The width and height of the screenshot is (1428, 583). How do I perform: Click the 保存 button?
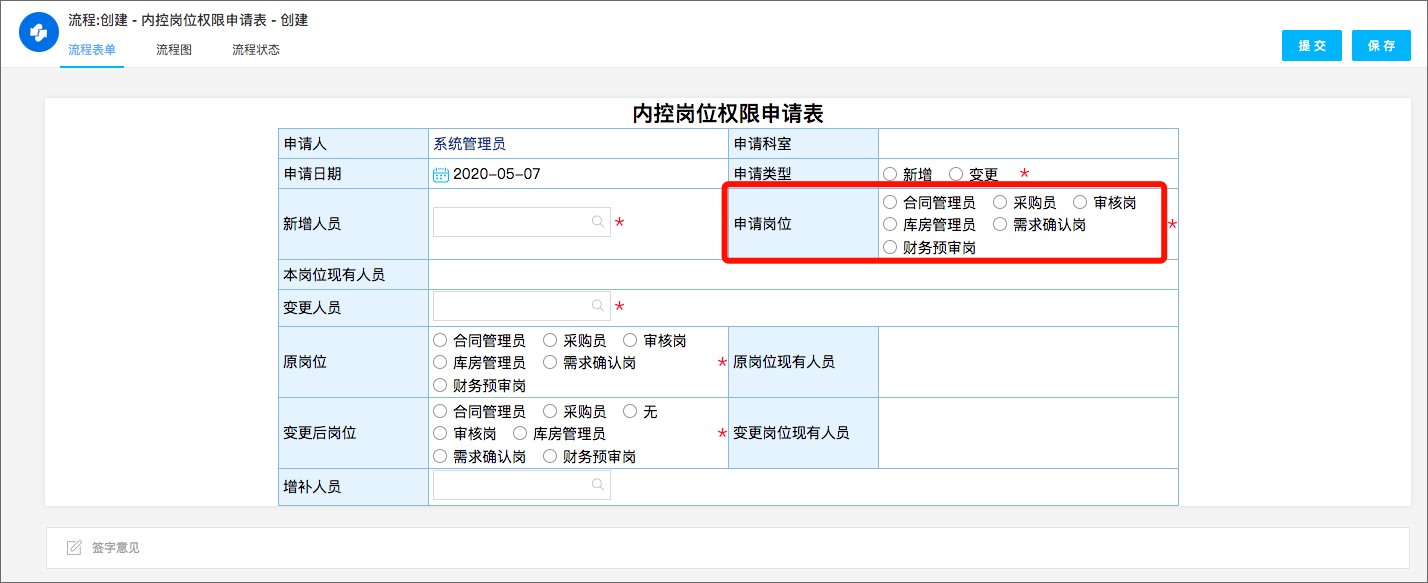(1382, 46)
